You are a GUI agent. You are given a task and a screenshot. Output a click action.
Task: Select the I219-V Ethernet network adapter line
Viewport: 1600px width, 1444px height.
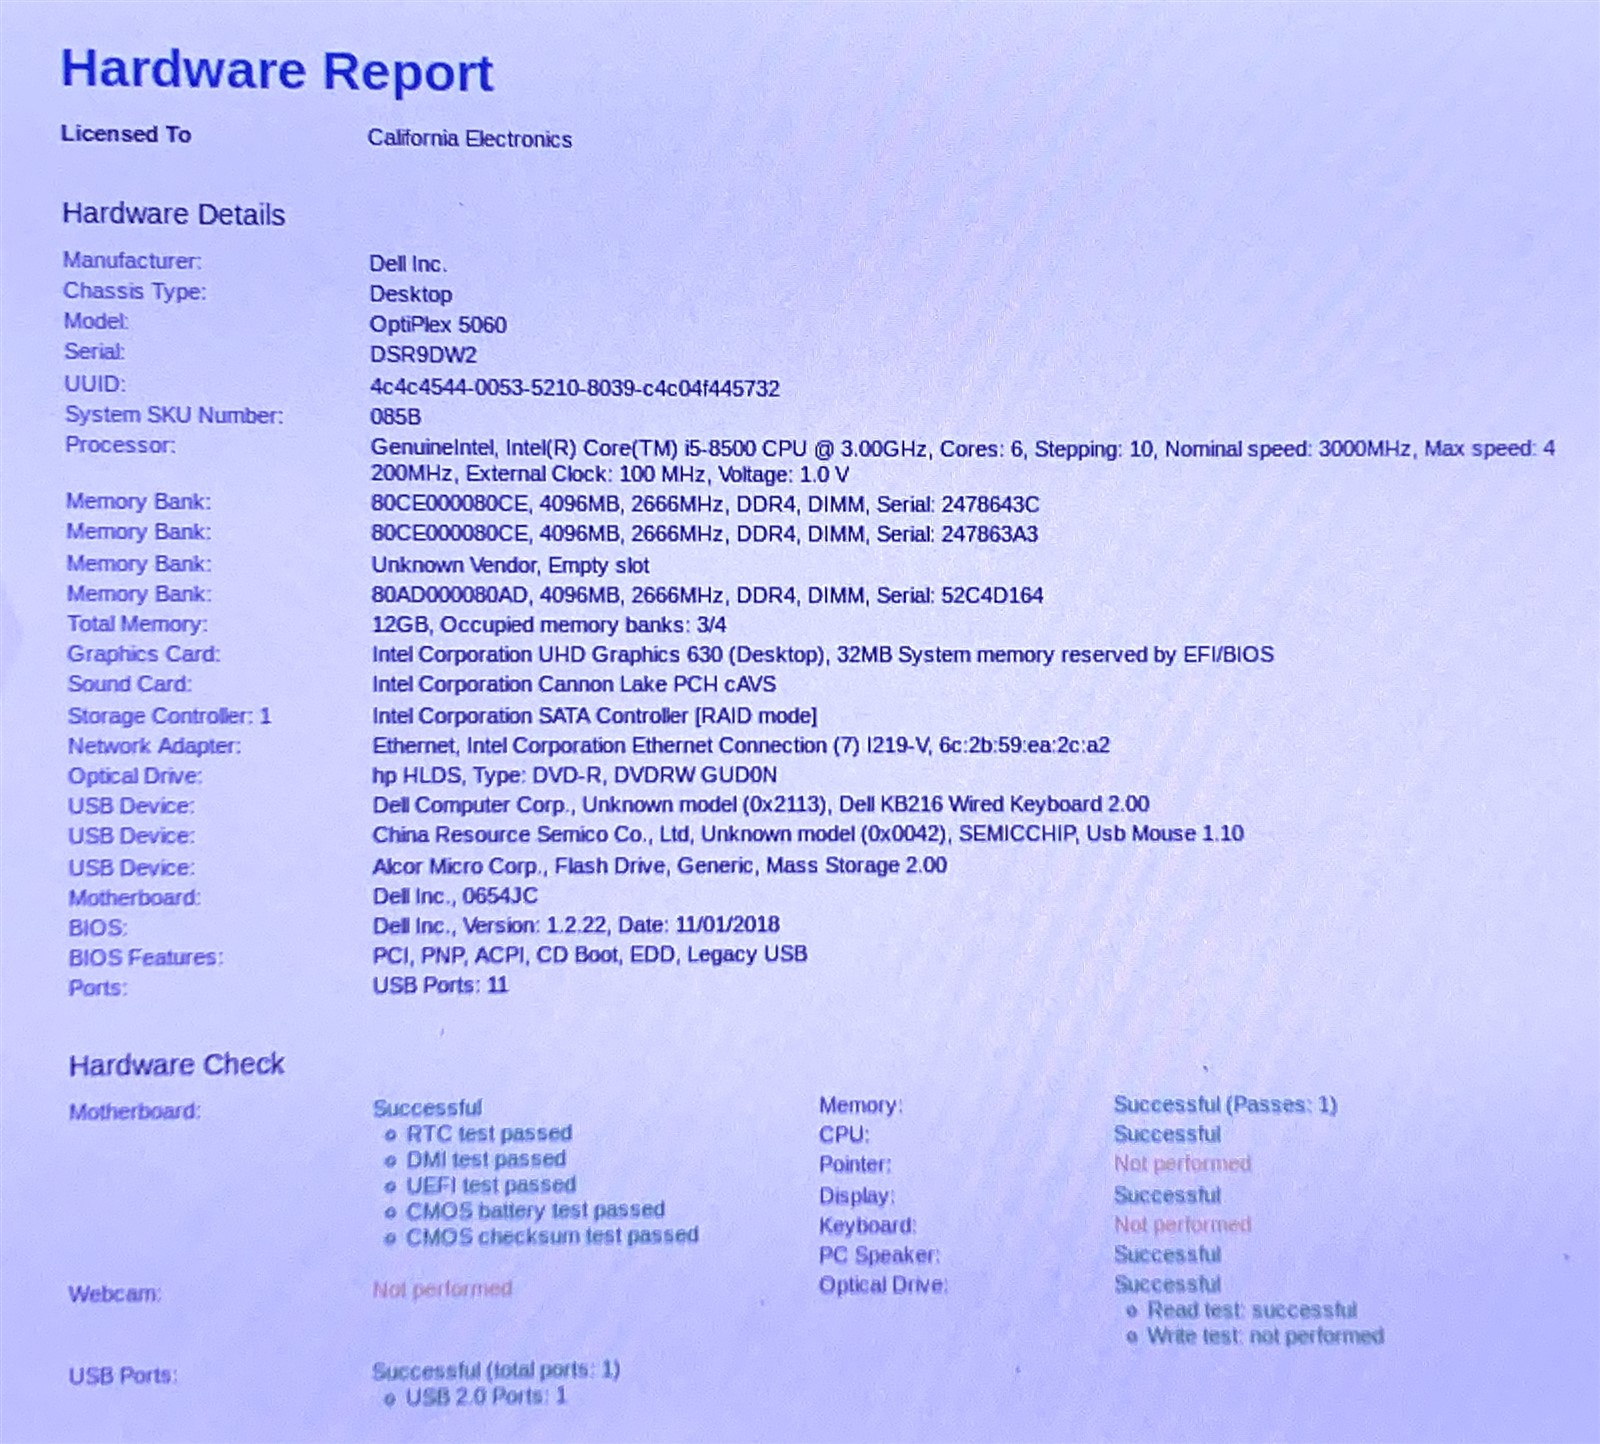741,746
